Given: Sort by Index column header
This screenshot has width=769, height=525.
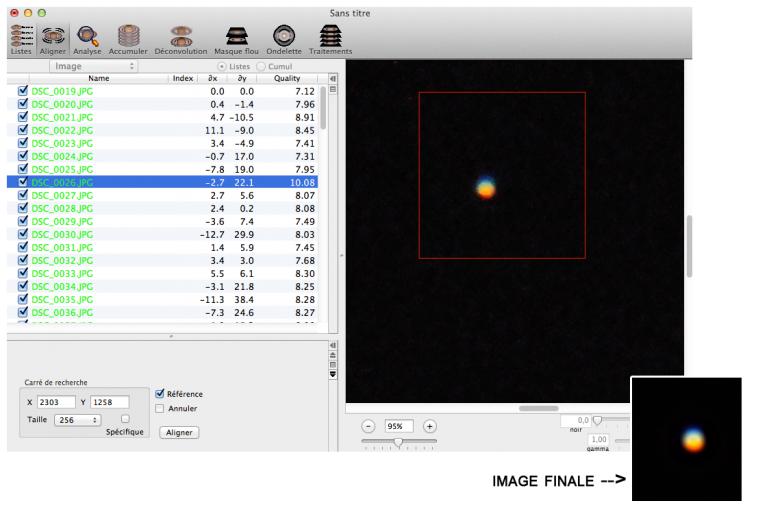Looking at the screenshot, I should coord(183,79).
